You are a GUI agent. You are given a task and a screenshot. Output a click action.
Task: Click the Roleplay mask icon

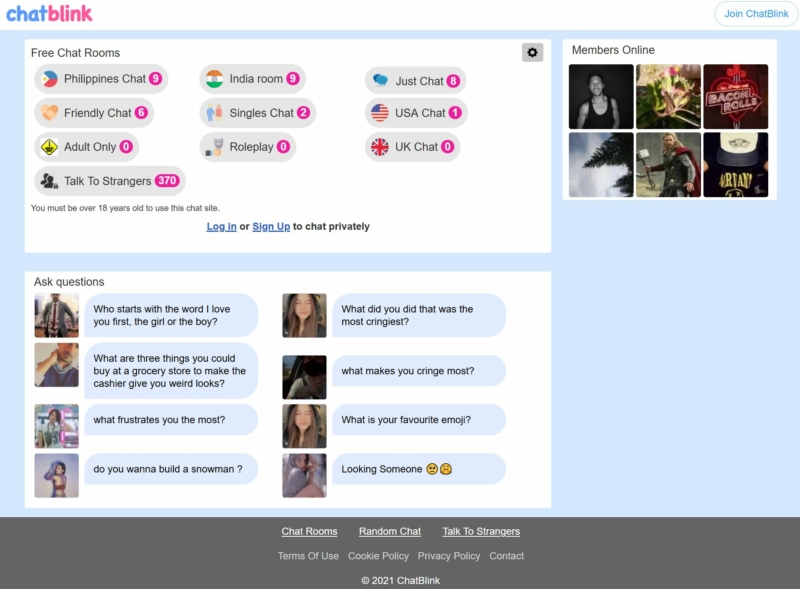214,147
